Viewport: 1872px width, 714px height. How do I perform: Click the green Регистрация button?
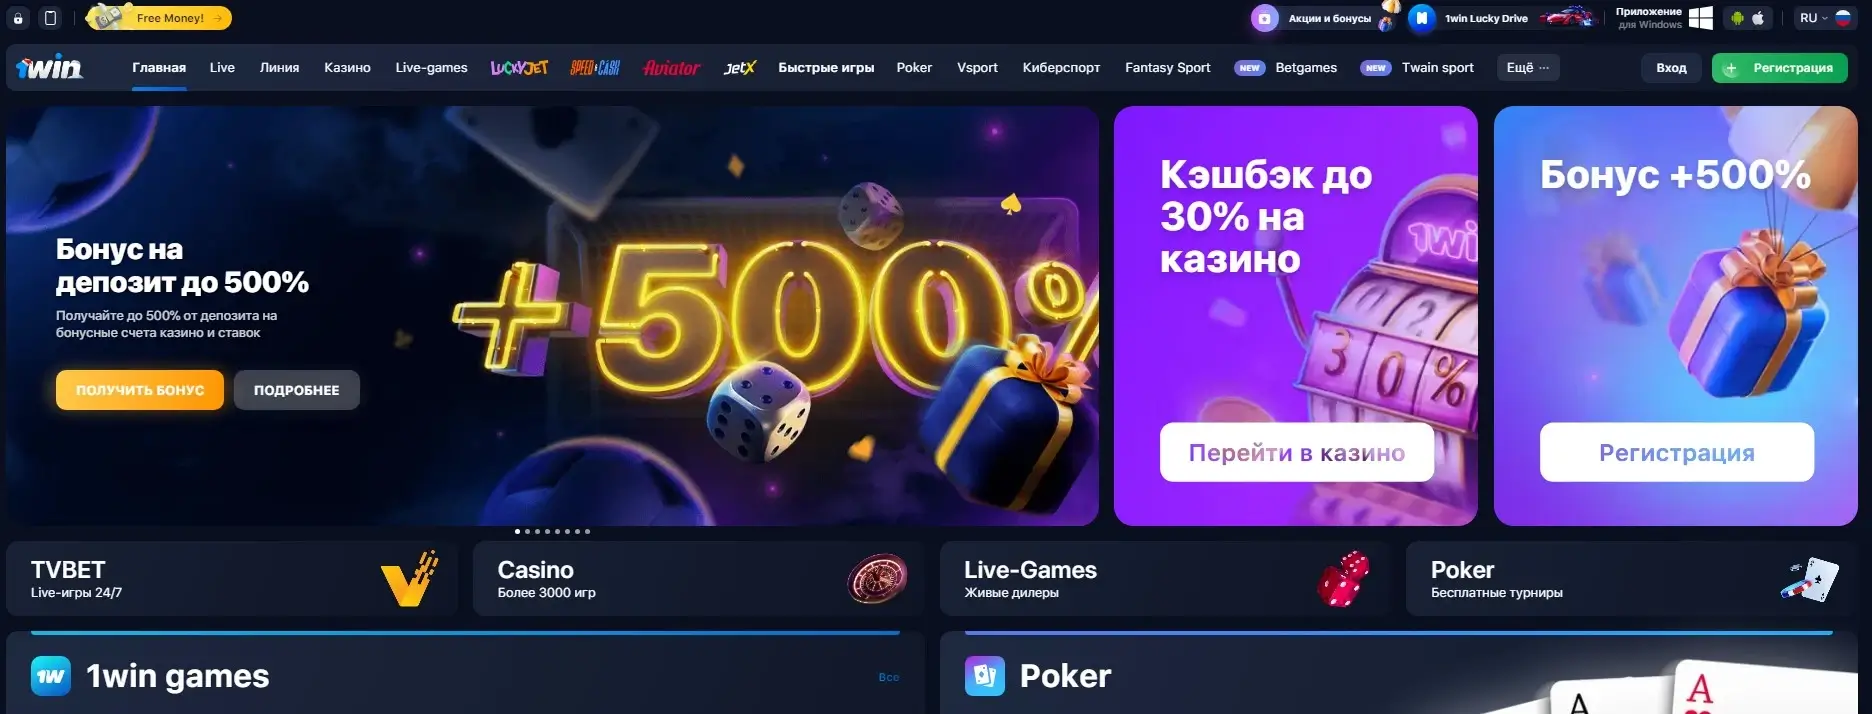[1779, 68]
